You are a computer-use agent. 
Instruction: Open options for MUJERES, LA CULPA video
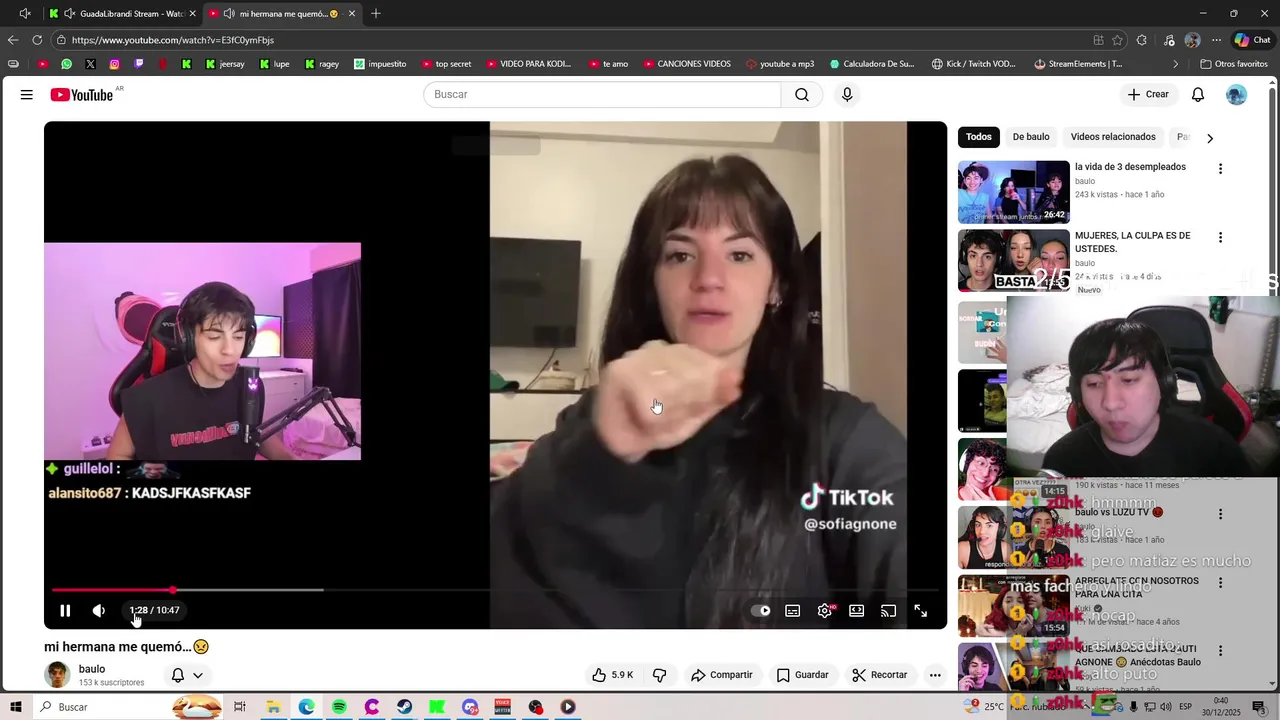(x=1220, y=238)
